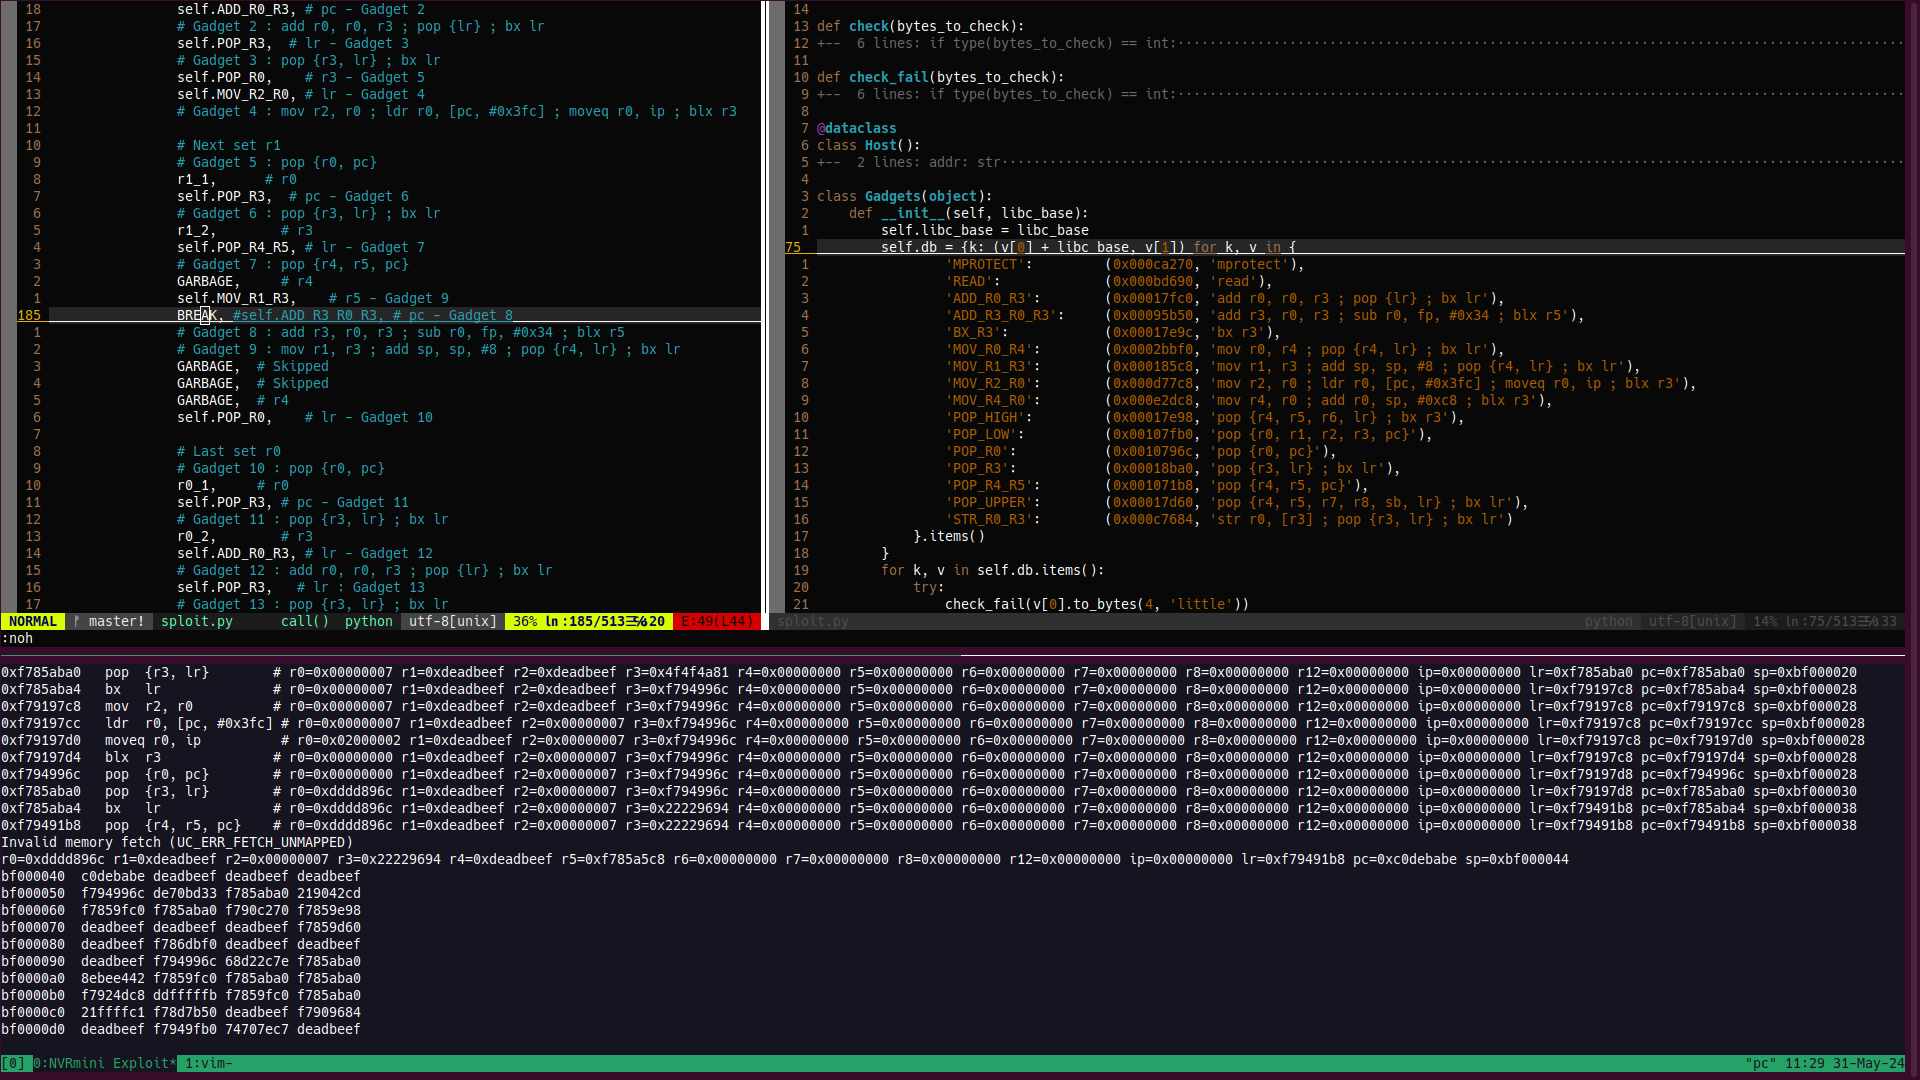
Task: Click the 'class Gadgets(object):' line
Action: (x=904, y=196)
